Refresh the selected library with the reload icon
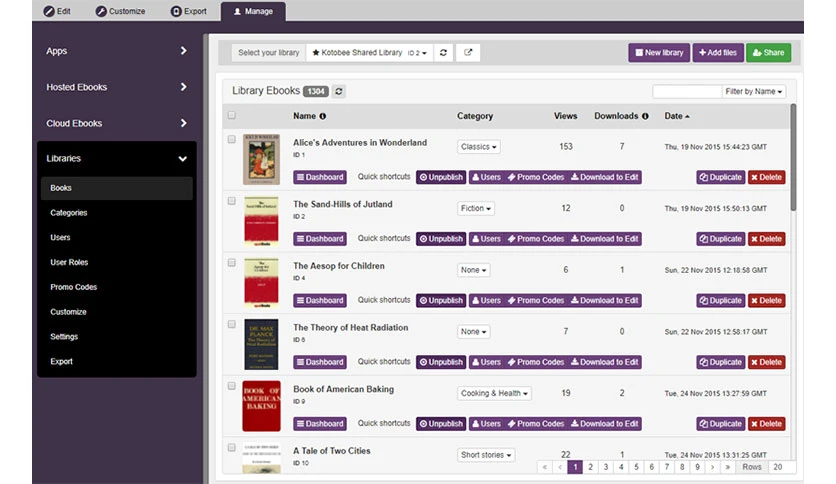The height and width of the screenshot is (484, 836). 443,52
